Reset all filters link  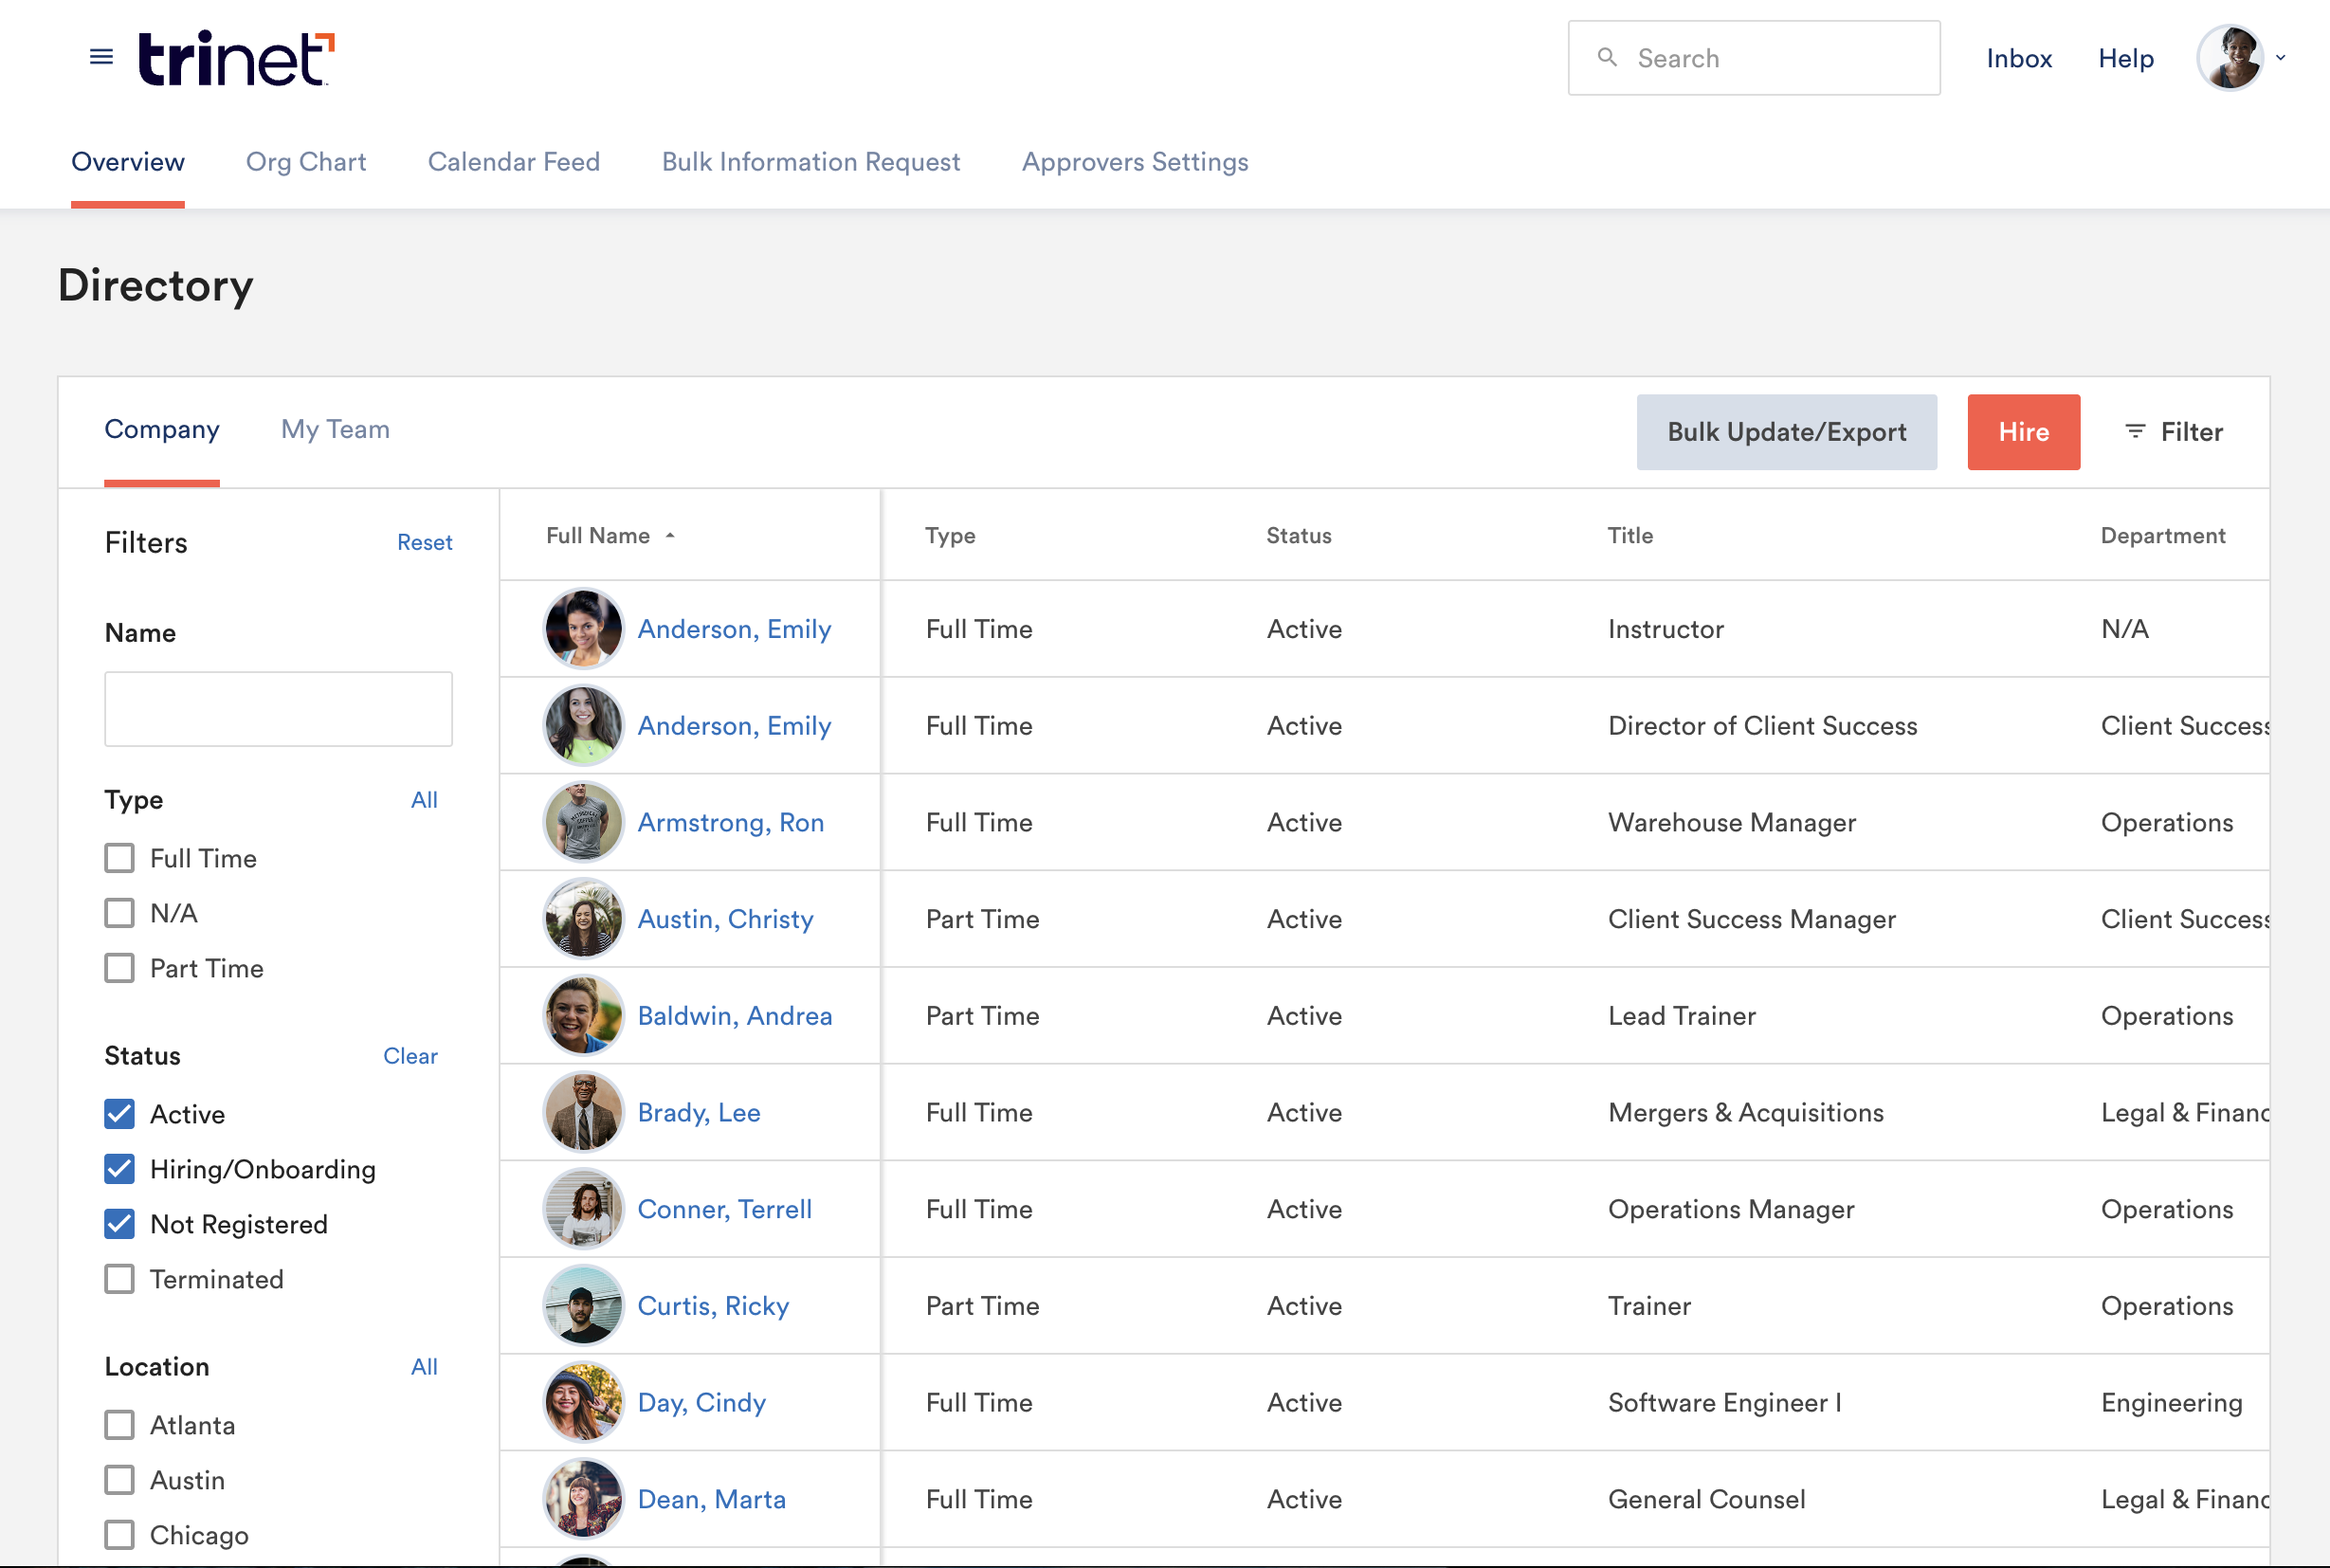(424, 542)
